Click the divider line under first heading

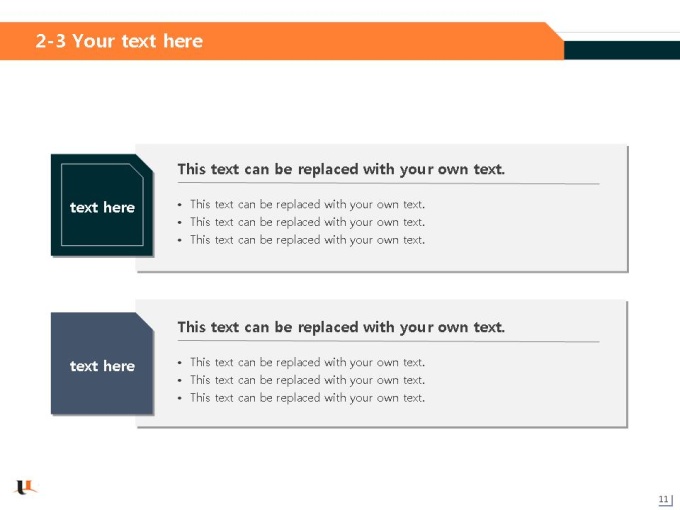[389, 183]
